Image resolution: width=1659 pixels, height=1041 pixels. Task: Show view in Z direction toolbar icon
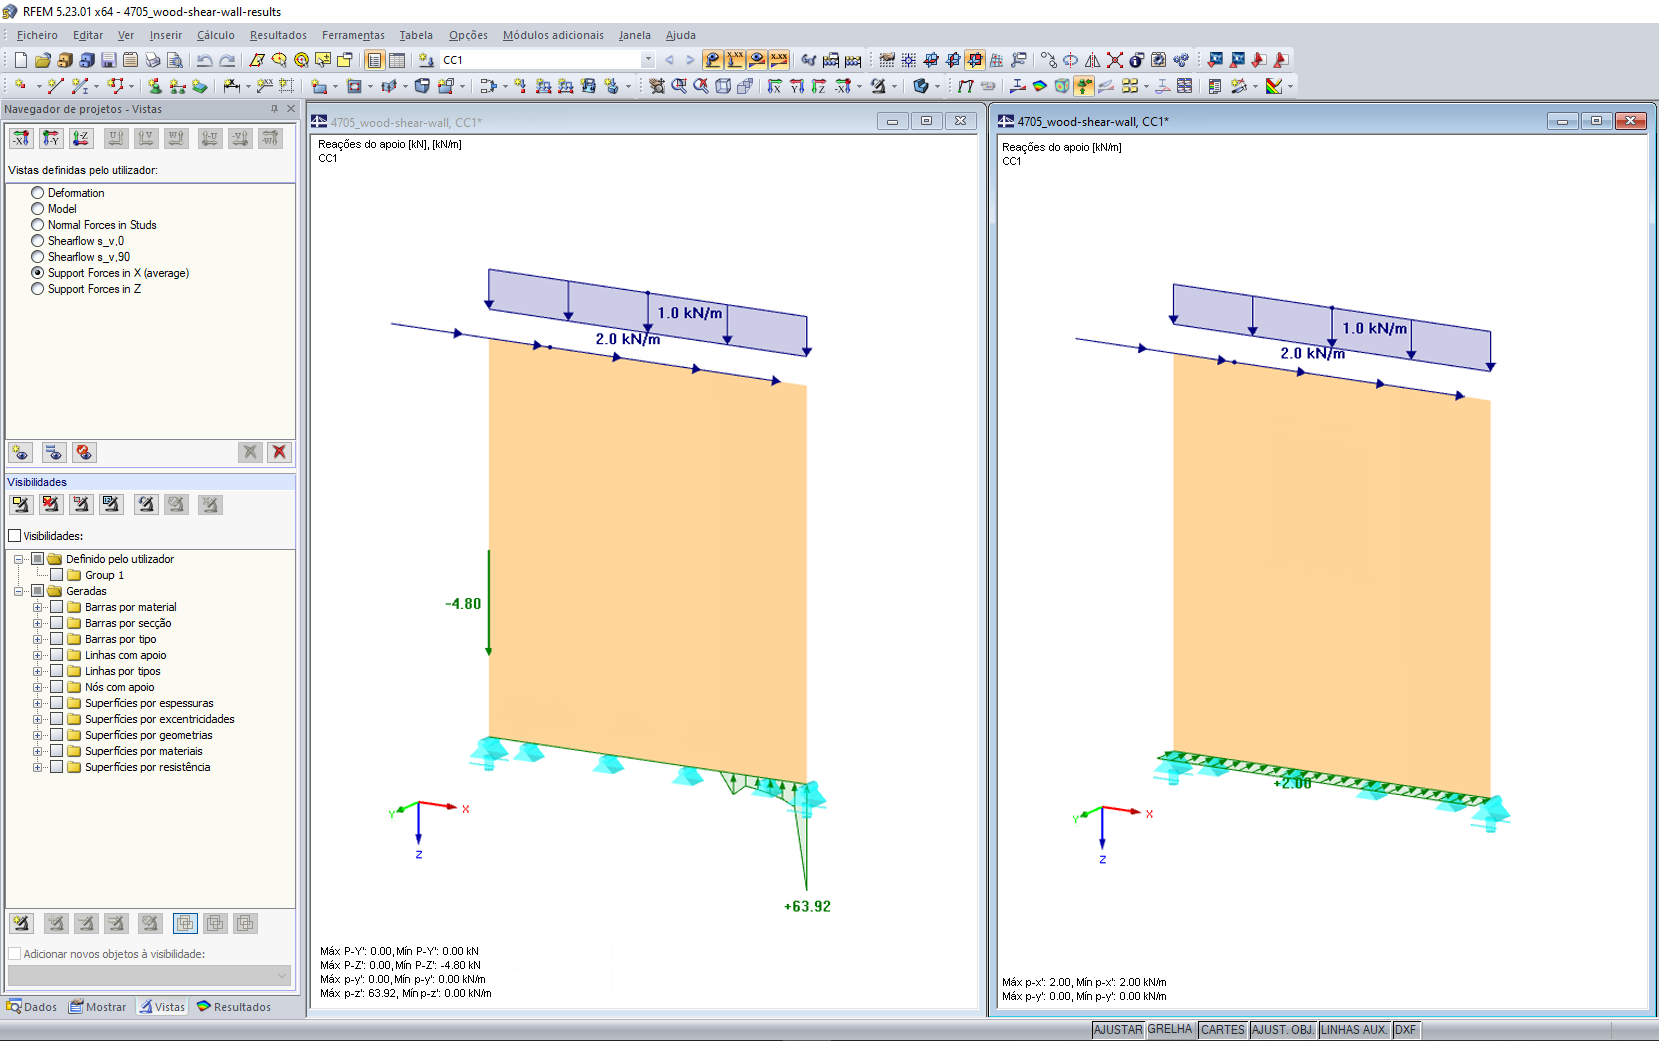[x=819, y=86]
